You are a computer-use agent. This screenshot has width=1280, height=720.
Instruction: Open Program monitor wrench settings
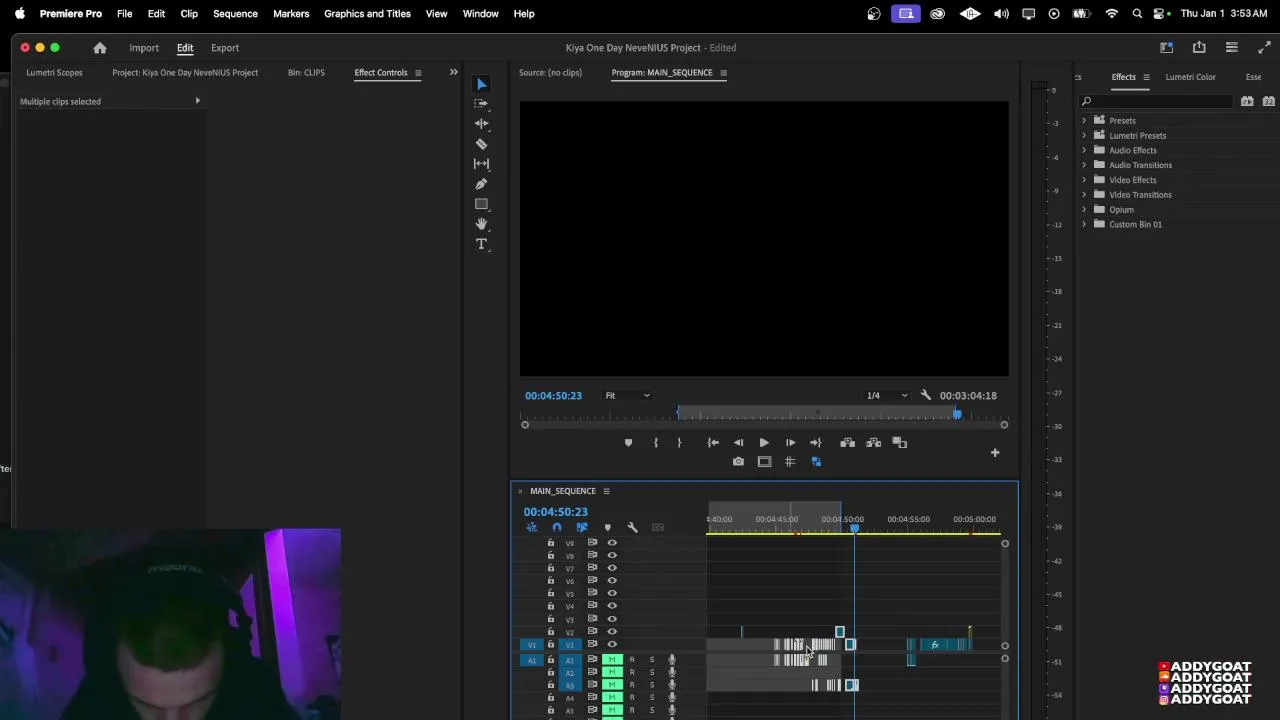click(926, 396)
